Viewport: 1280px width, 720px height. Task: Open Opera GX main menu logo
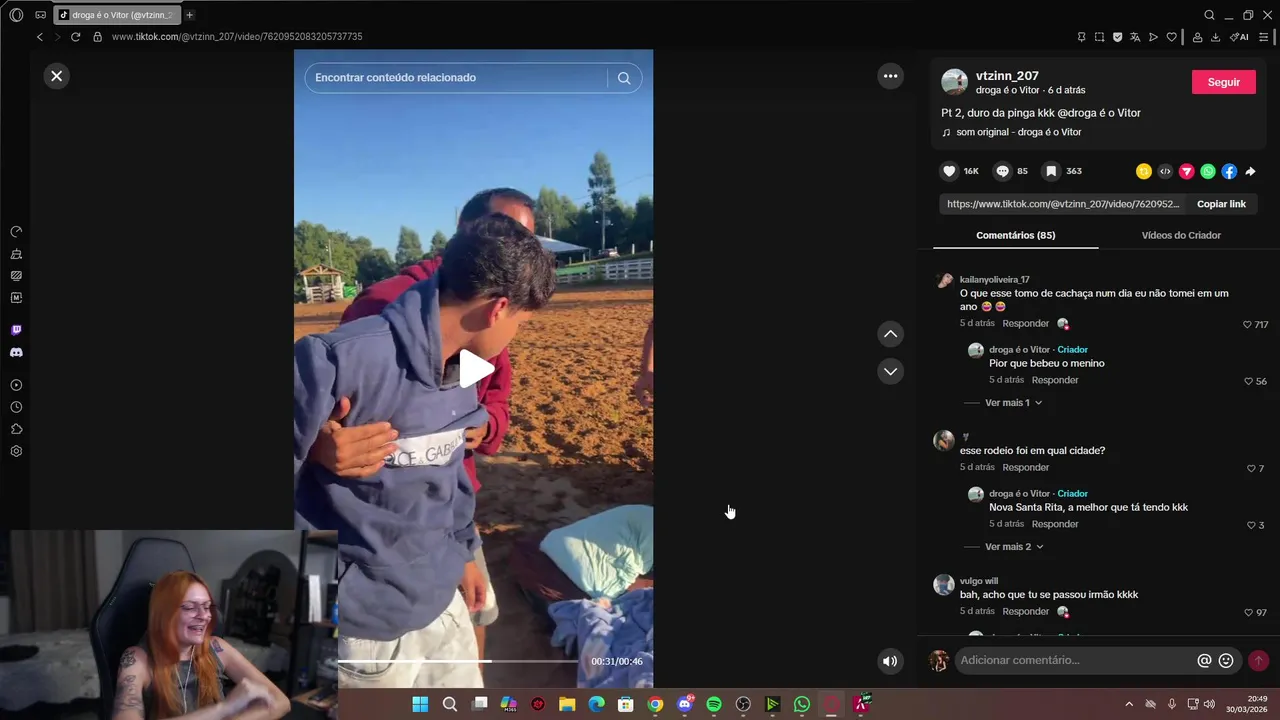coord(16,15)
